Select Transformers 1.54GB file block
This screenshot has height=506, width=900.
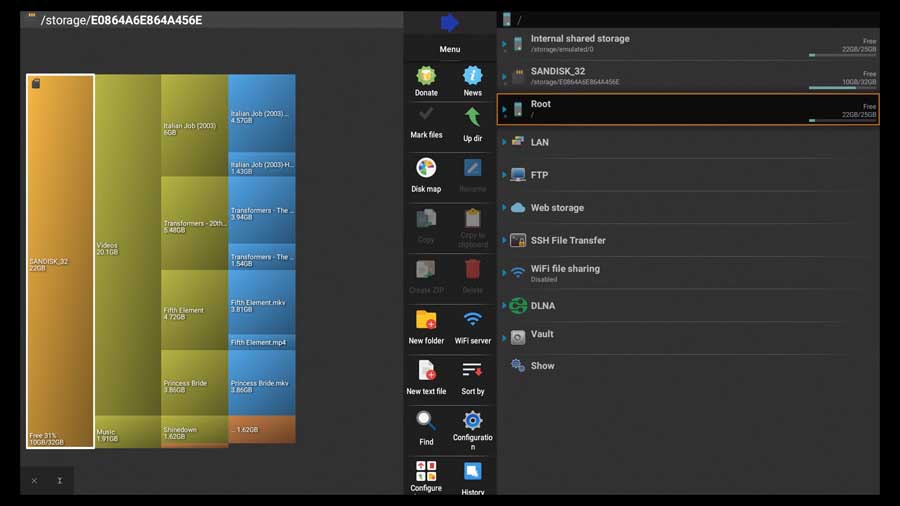(262, 257)
